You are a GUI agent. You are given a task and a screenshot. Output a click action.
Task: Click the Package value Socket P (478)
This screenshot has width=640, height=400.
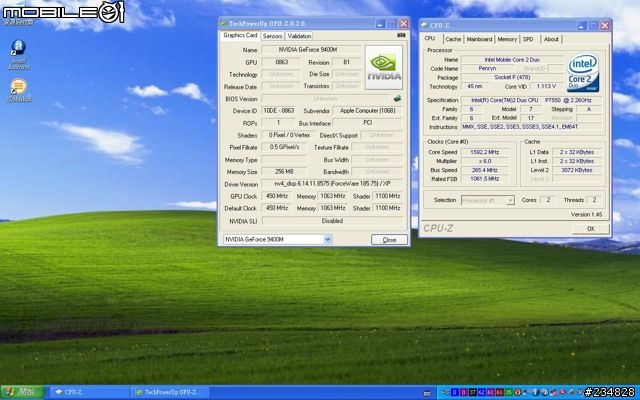pos(512,78)
